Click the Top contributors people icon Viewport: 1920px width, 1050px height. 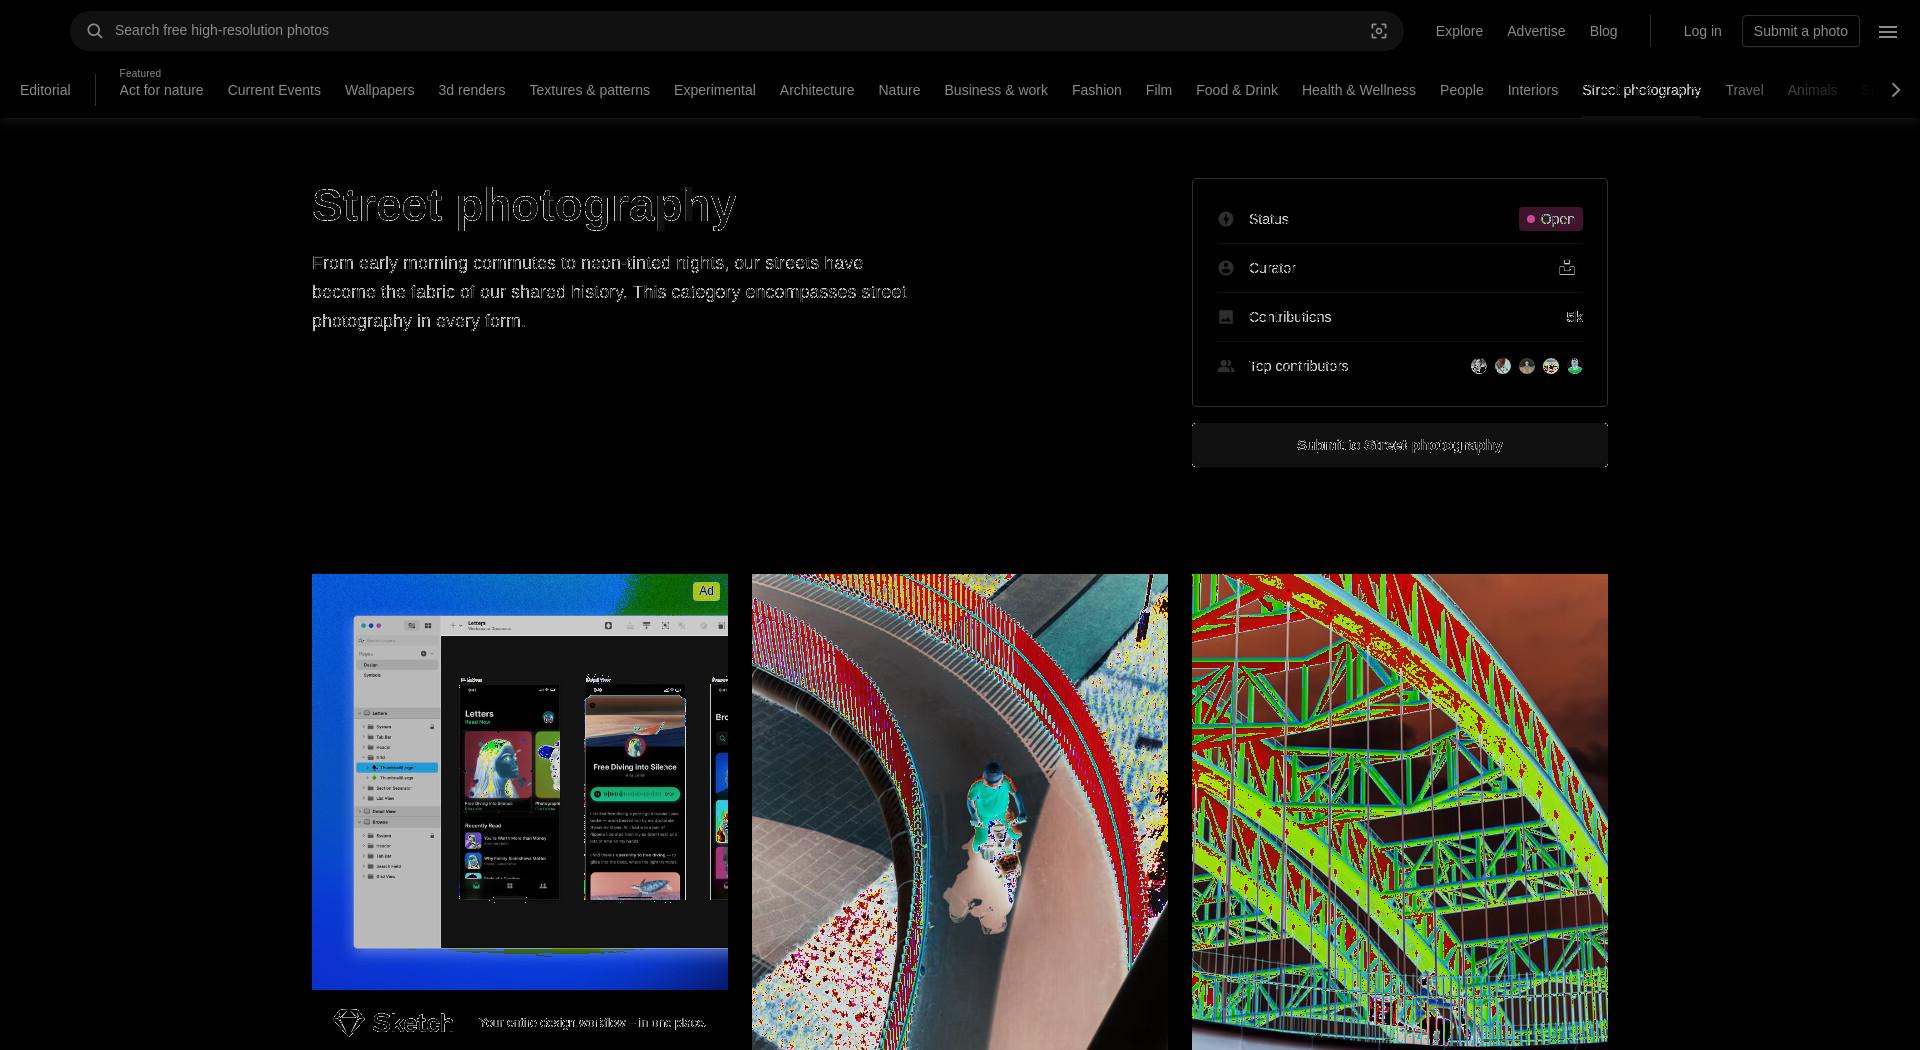(x=1226, y=366)
